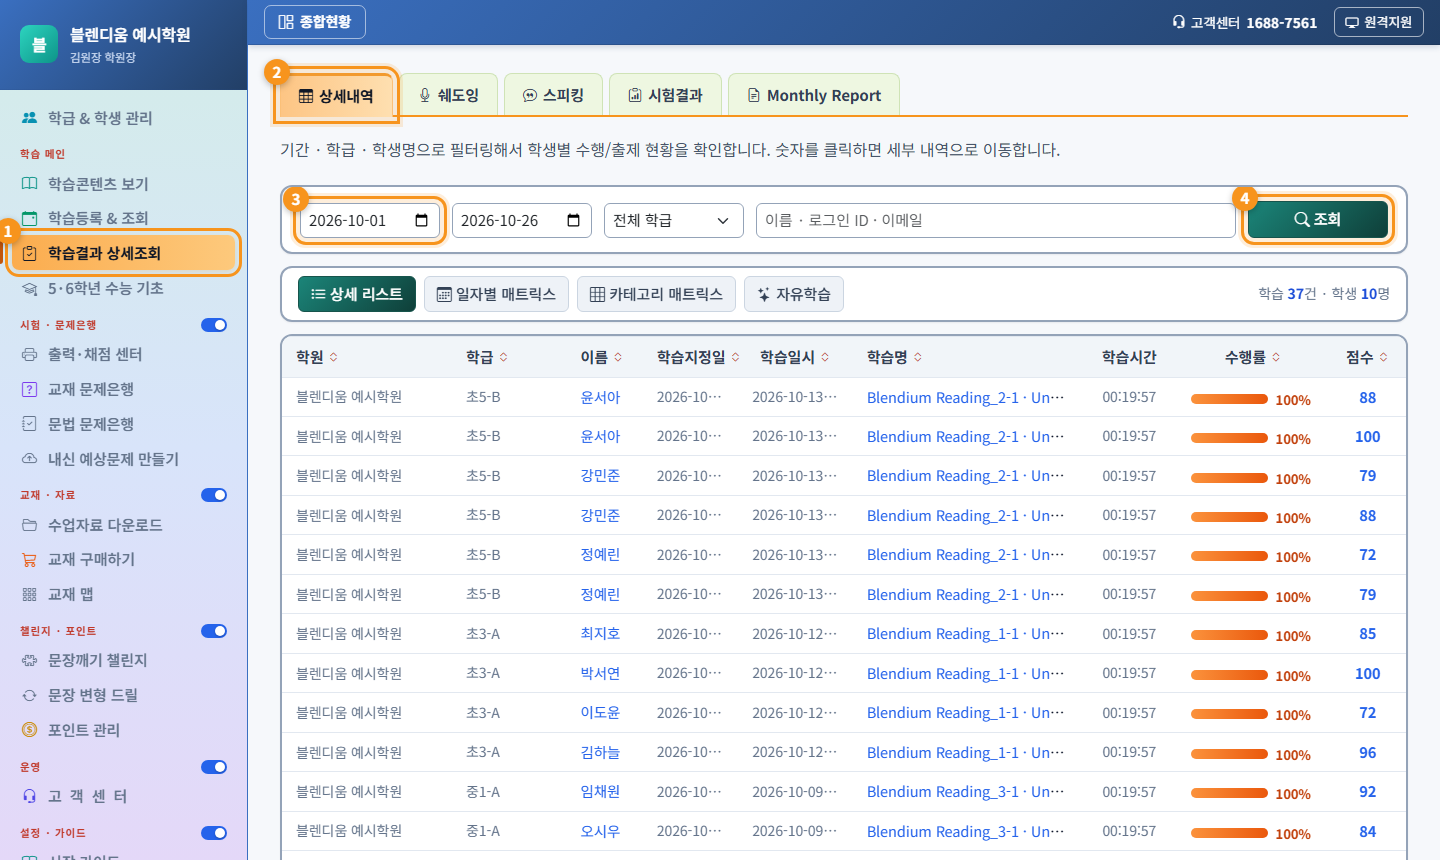1440x860 pixels.
Task: Switch to 쉐도잉 tab
Action: point(448,95)
